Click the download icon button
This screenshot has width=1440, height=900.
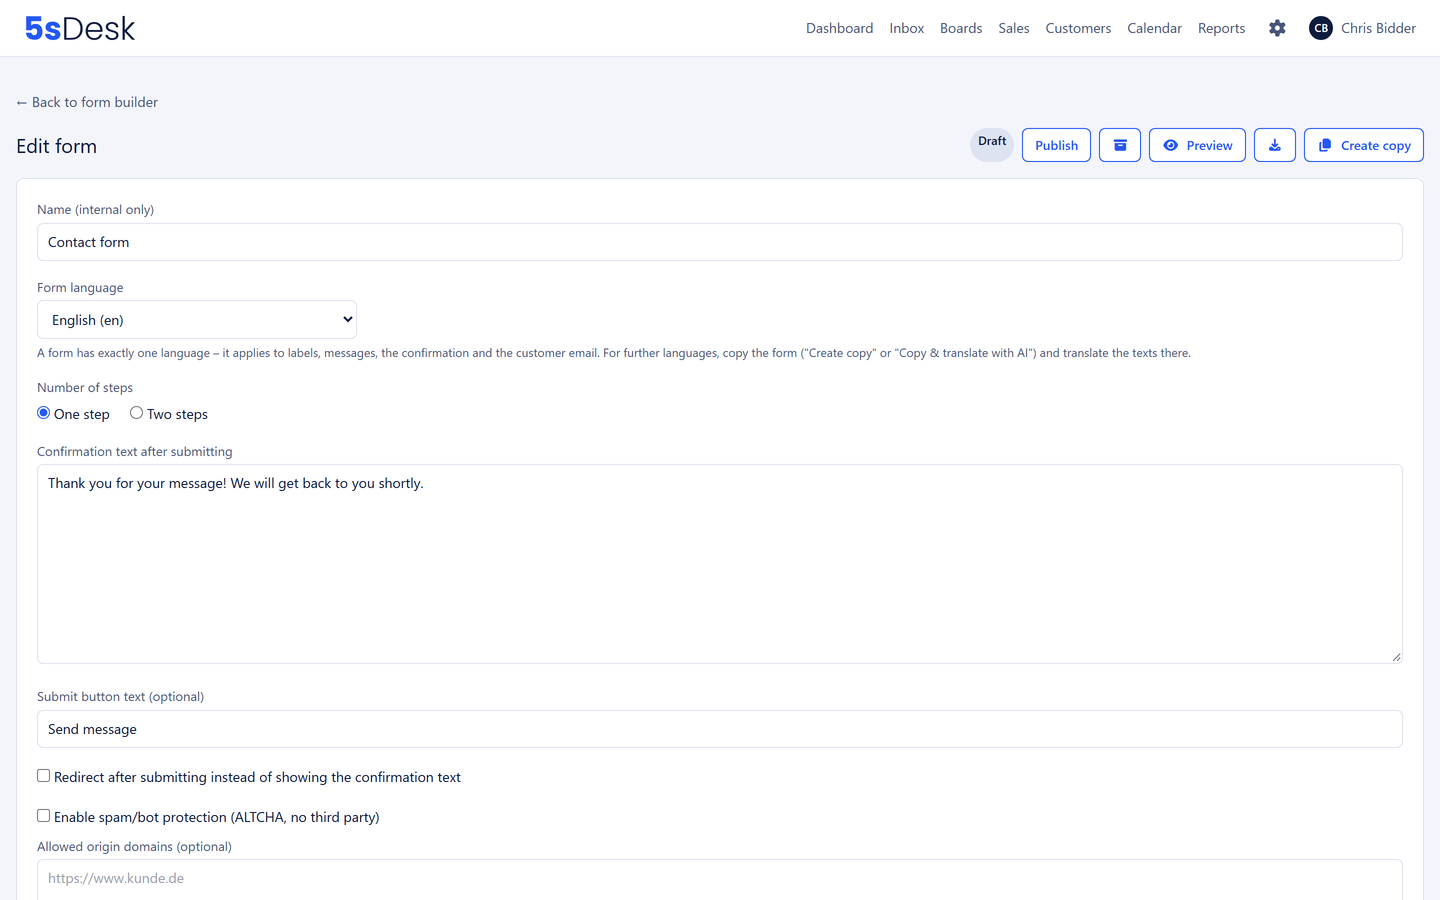(x=1275, y=145)
